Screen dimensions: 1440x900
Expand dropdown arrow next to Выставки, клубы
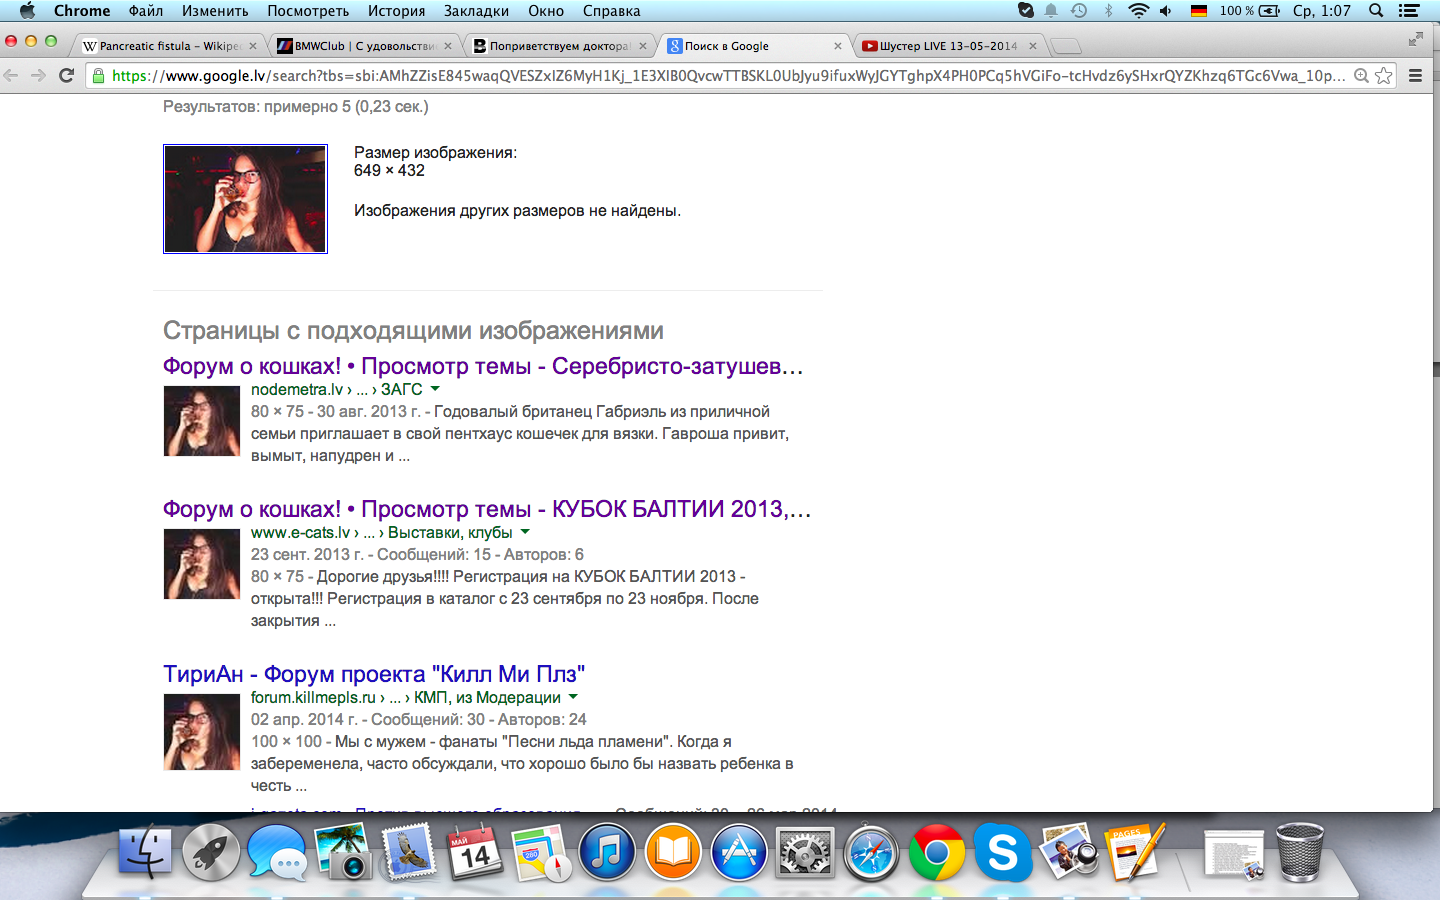[525, 532]
